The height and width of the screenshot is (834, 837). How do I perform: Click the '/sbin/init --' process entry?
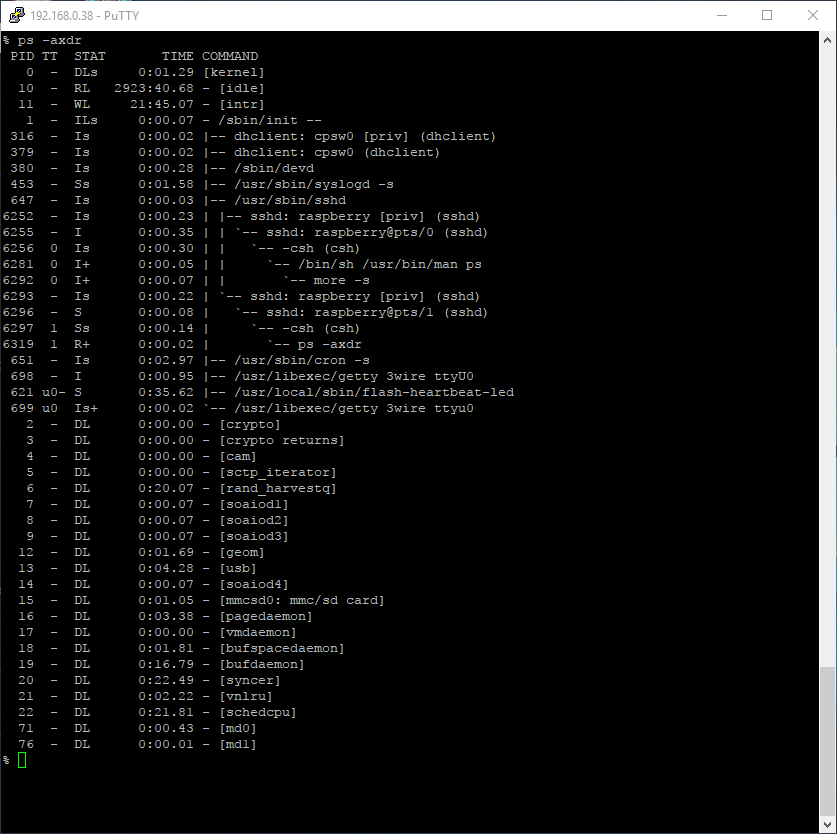270,120
